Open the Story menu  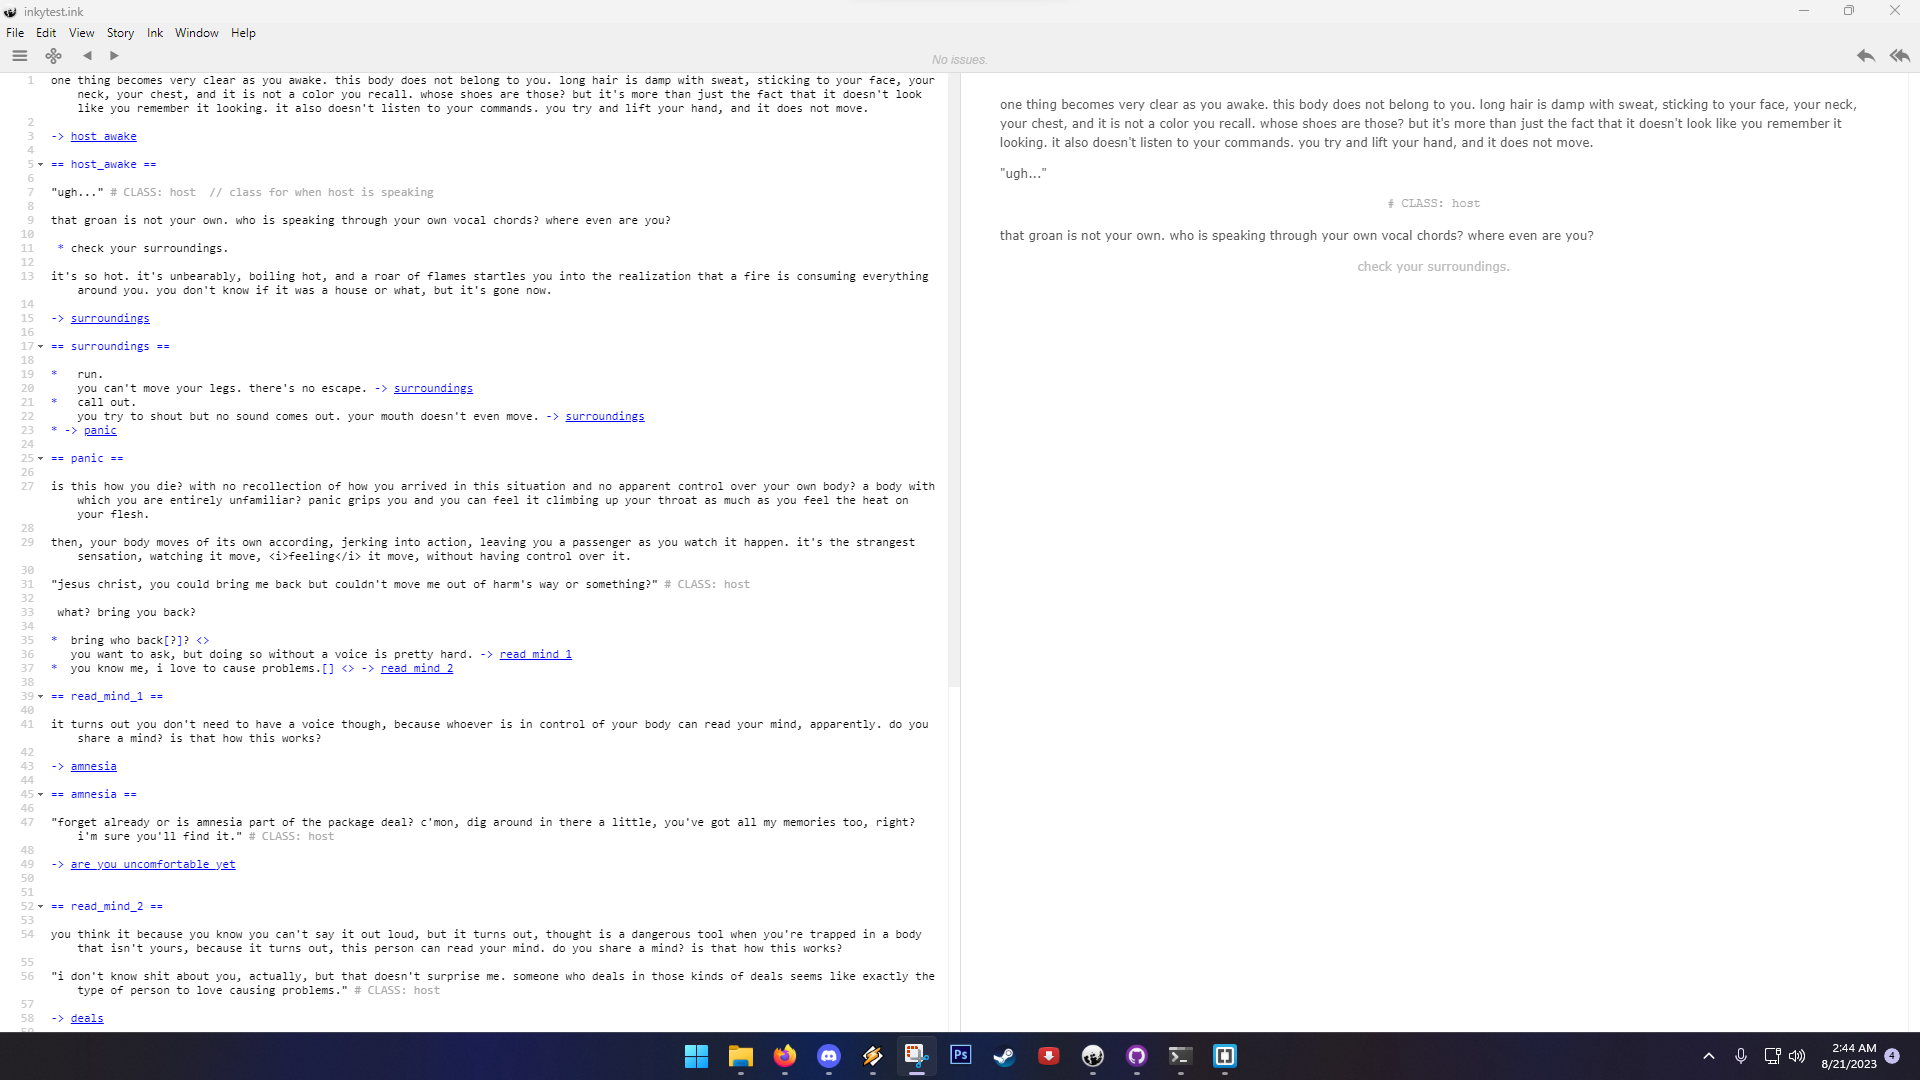tap(120, 33)
